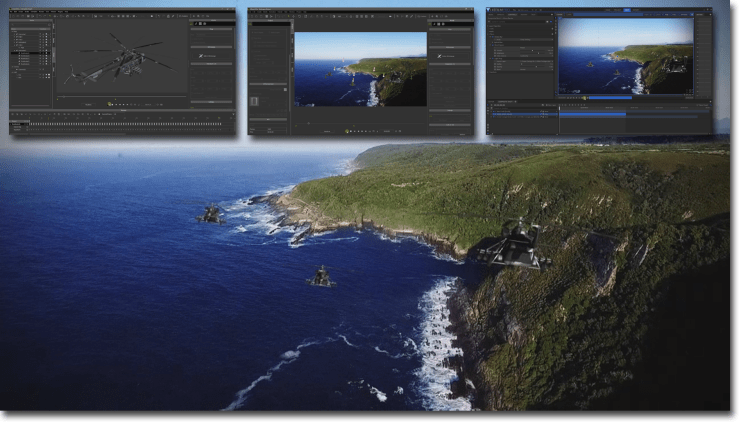Click the yellow play button under helicopter viewport

(x=108, y=105)
